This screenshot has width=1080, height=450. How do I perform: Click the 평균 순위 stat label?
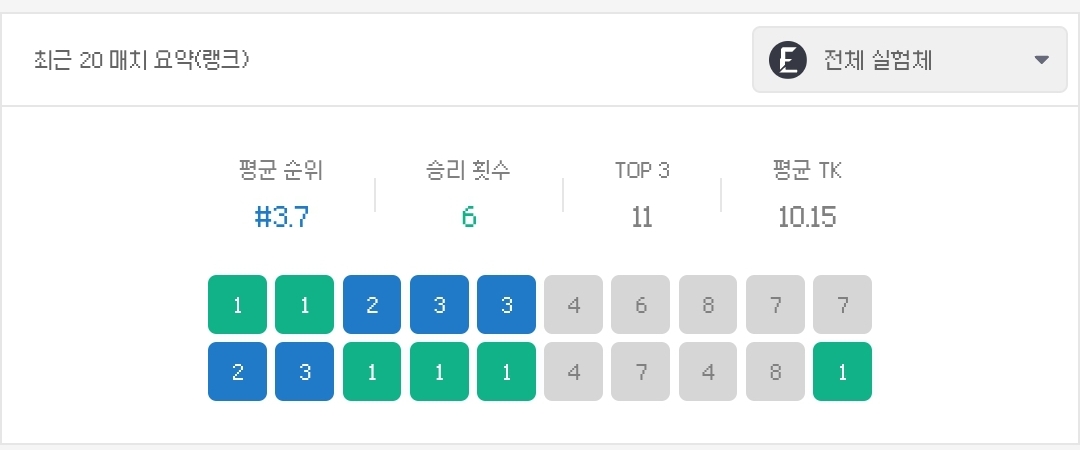click(281, 171)
